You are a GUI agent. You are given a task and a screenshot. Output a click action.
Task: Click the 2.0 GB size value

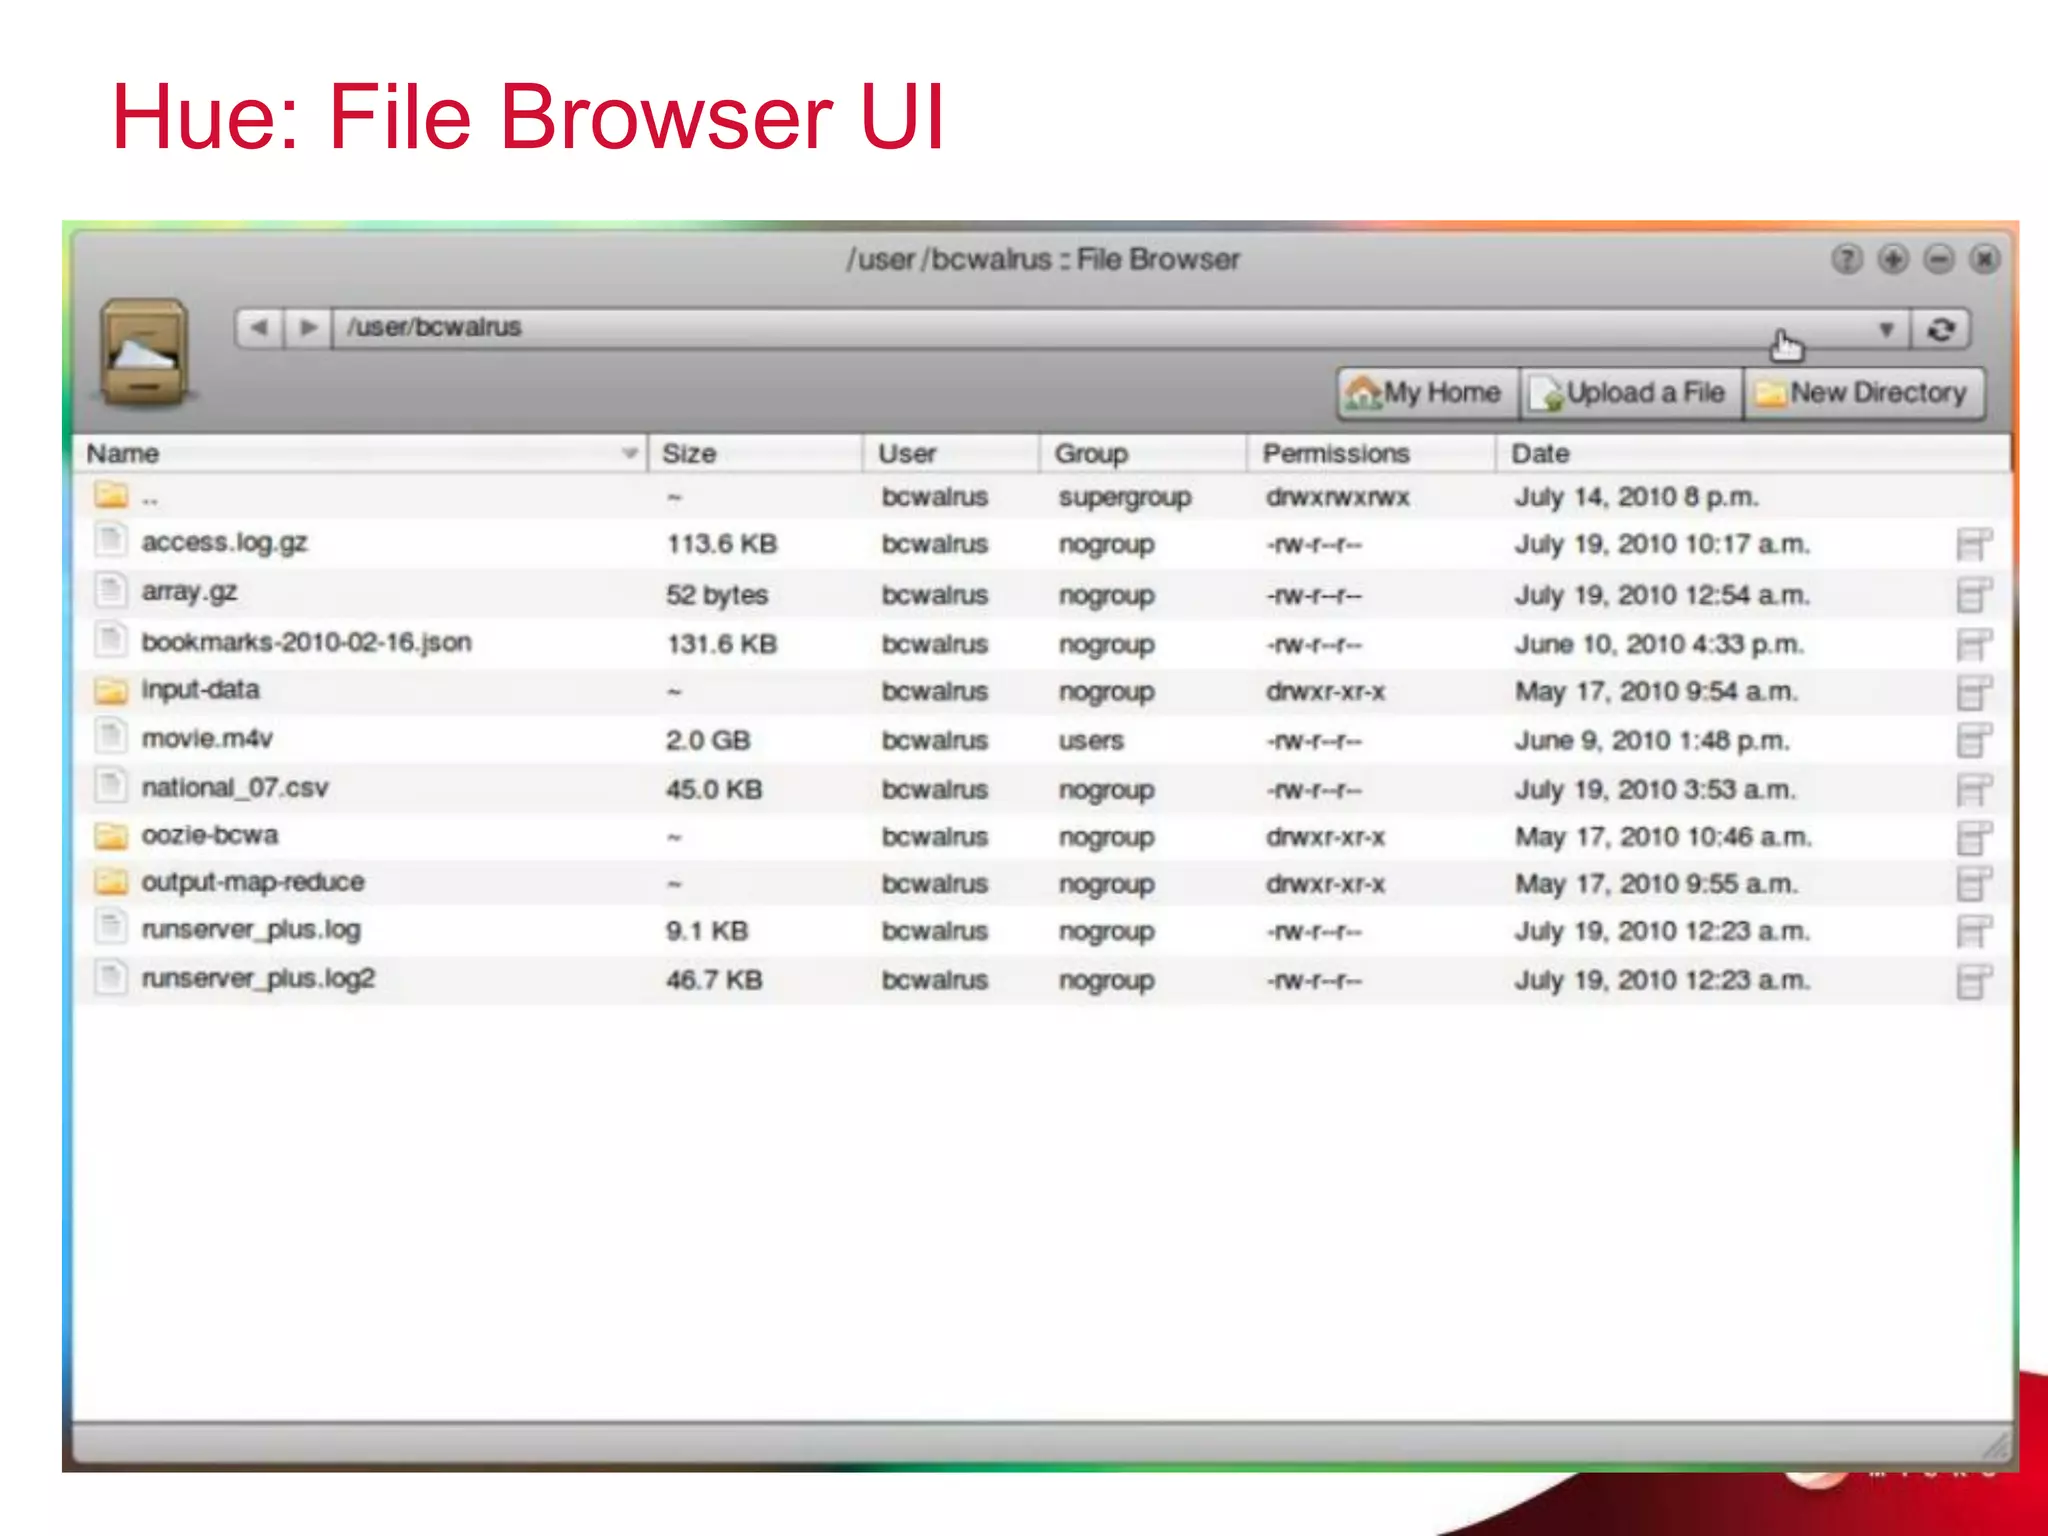(708, 741)
